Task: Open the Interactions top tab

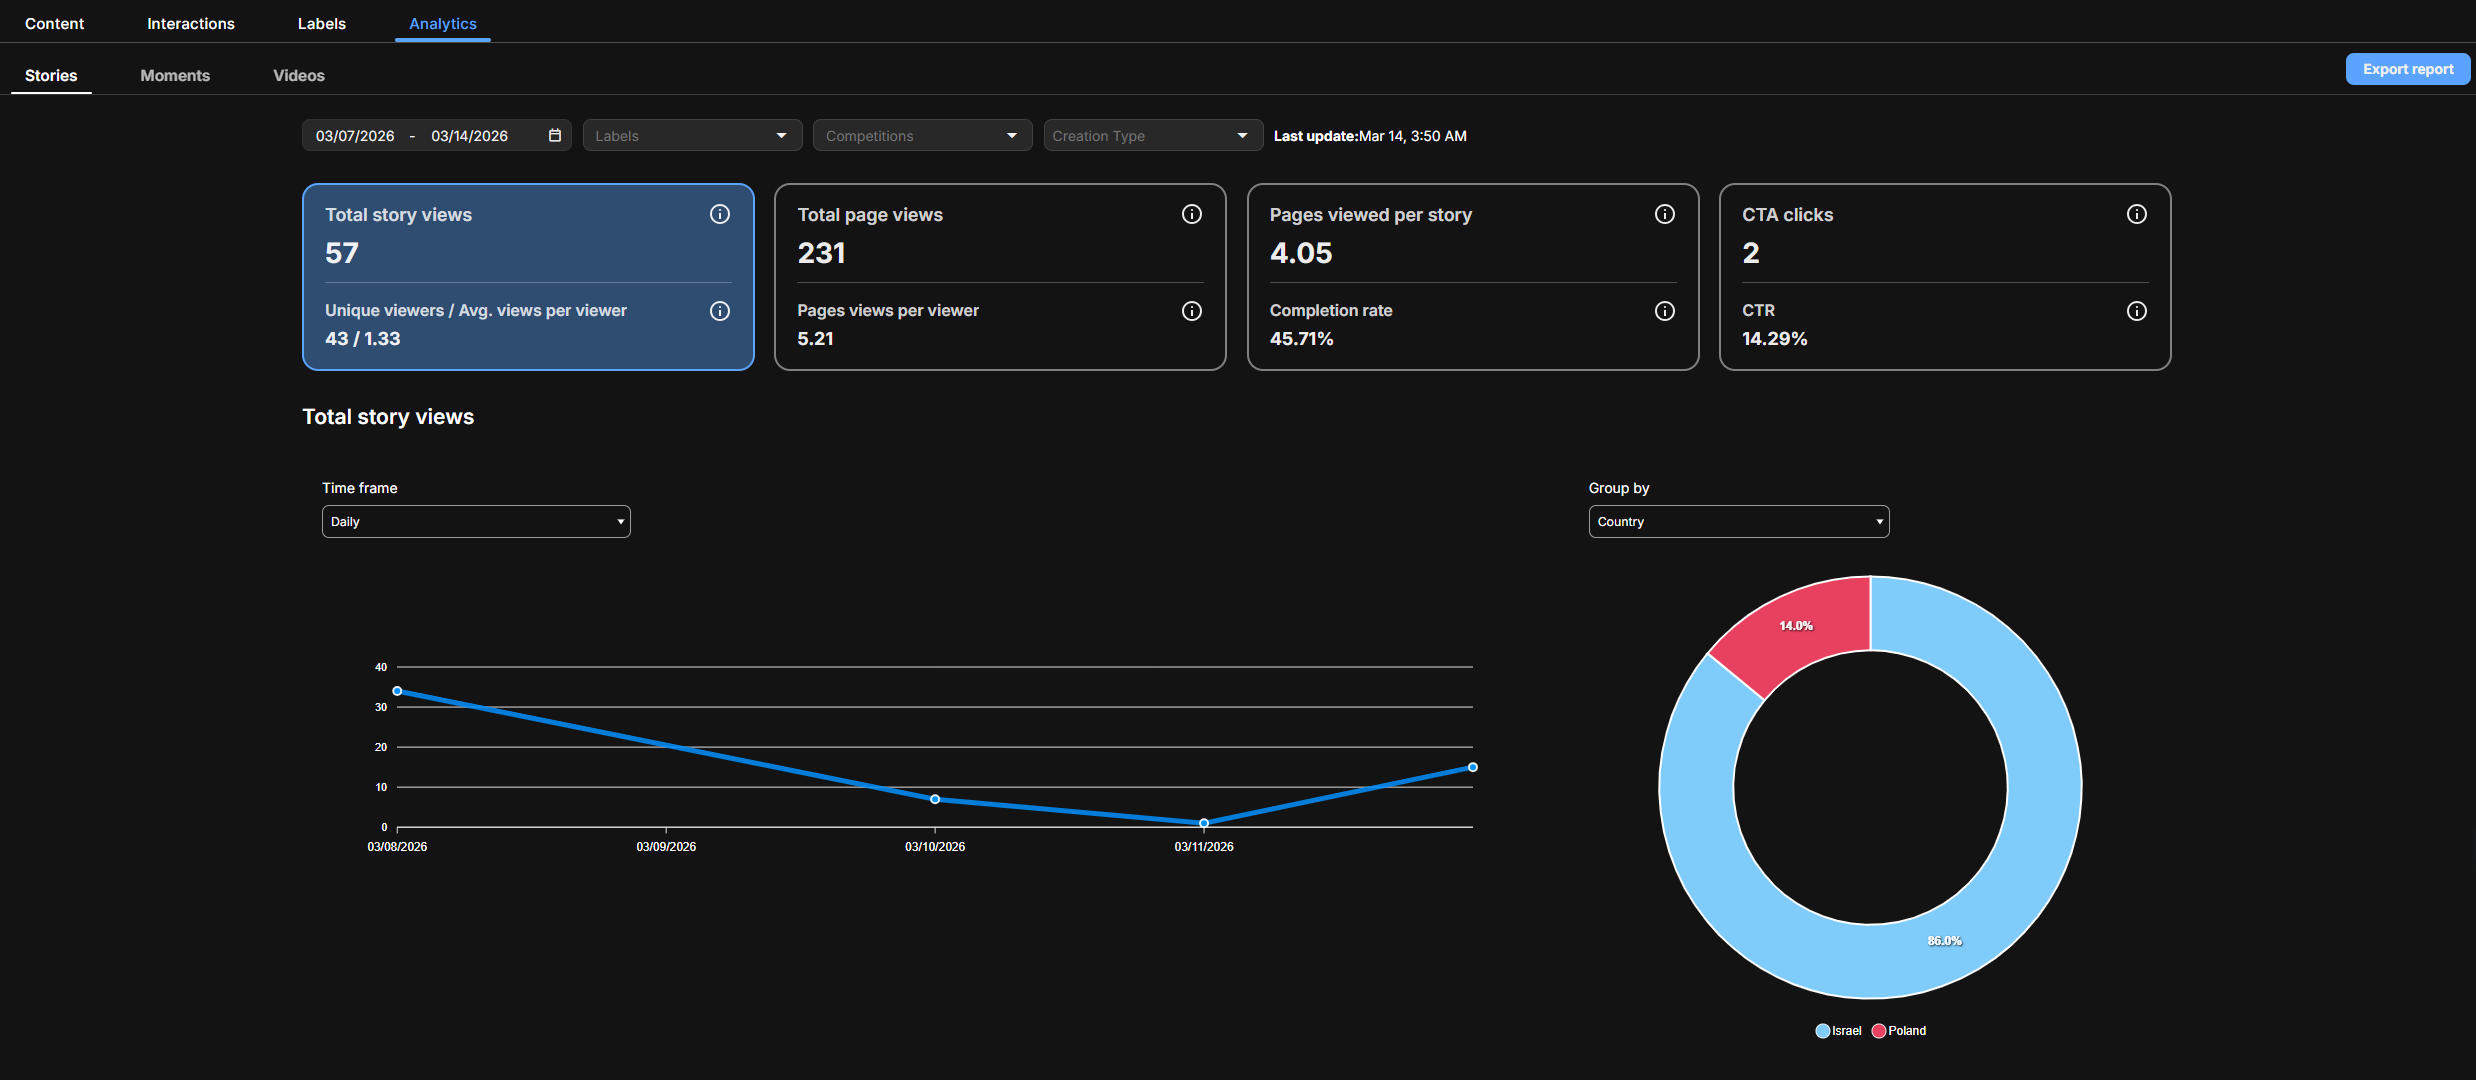Action: 191,24
